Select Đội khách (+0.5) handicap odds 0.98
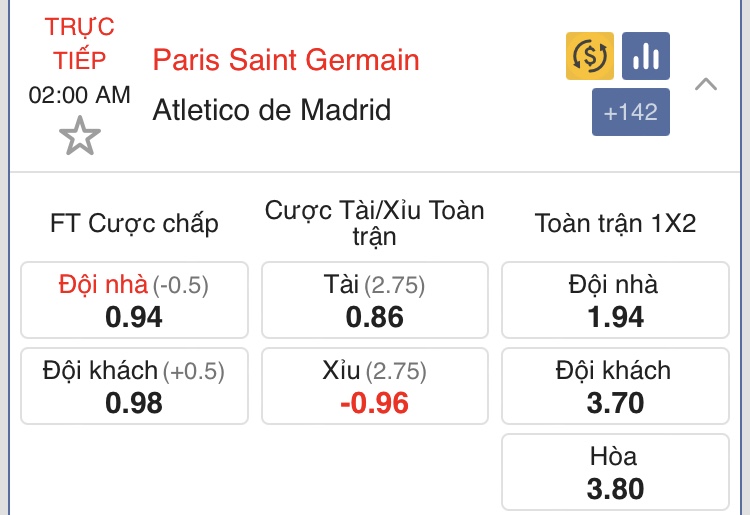Viewport: 750px width, 515px height. (x=134, y=386)
